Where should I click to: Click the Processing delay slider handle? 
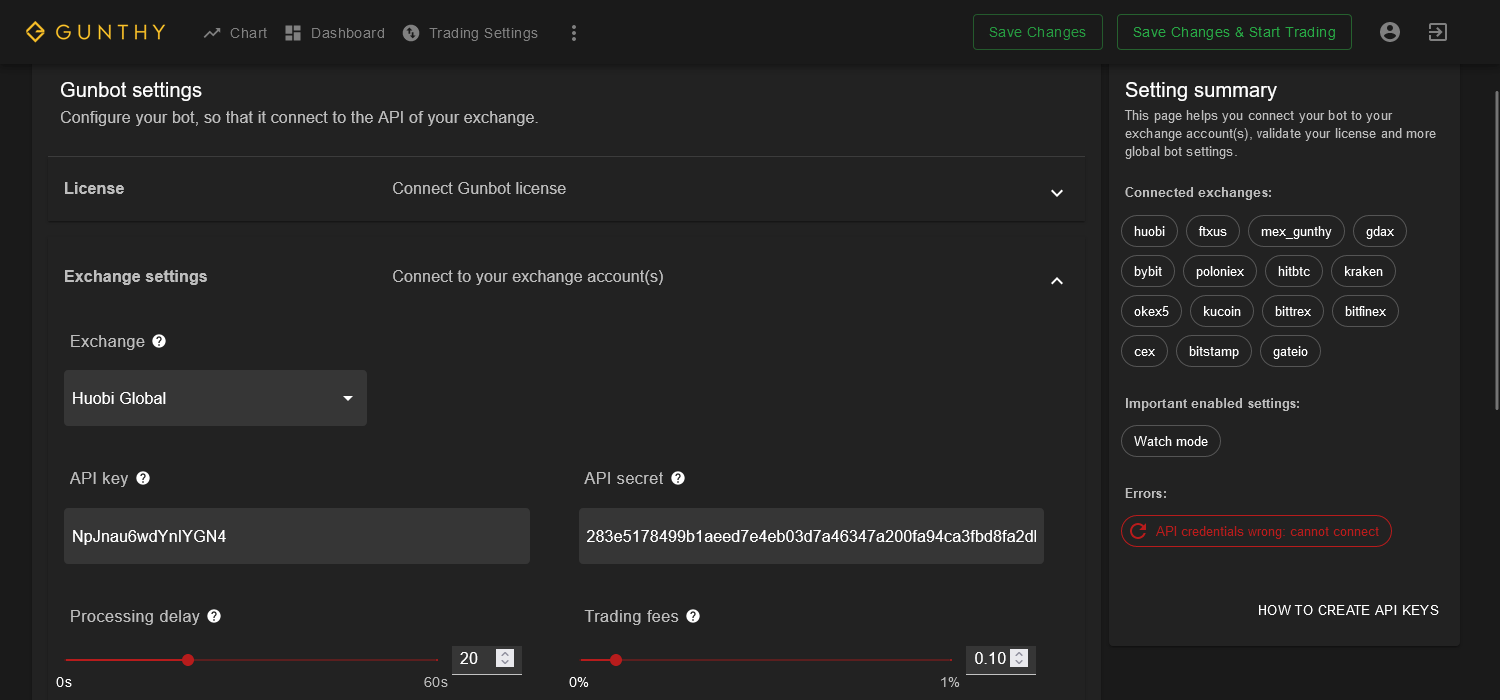point(188,660)
